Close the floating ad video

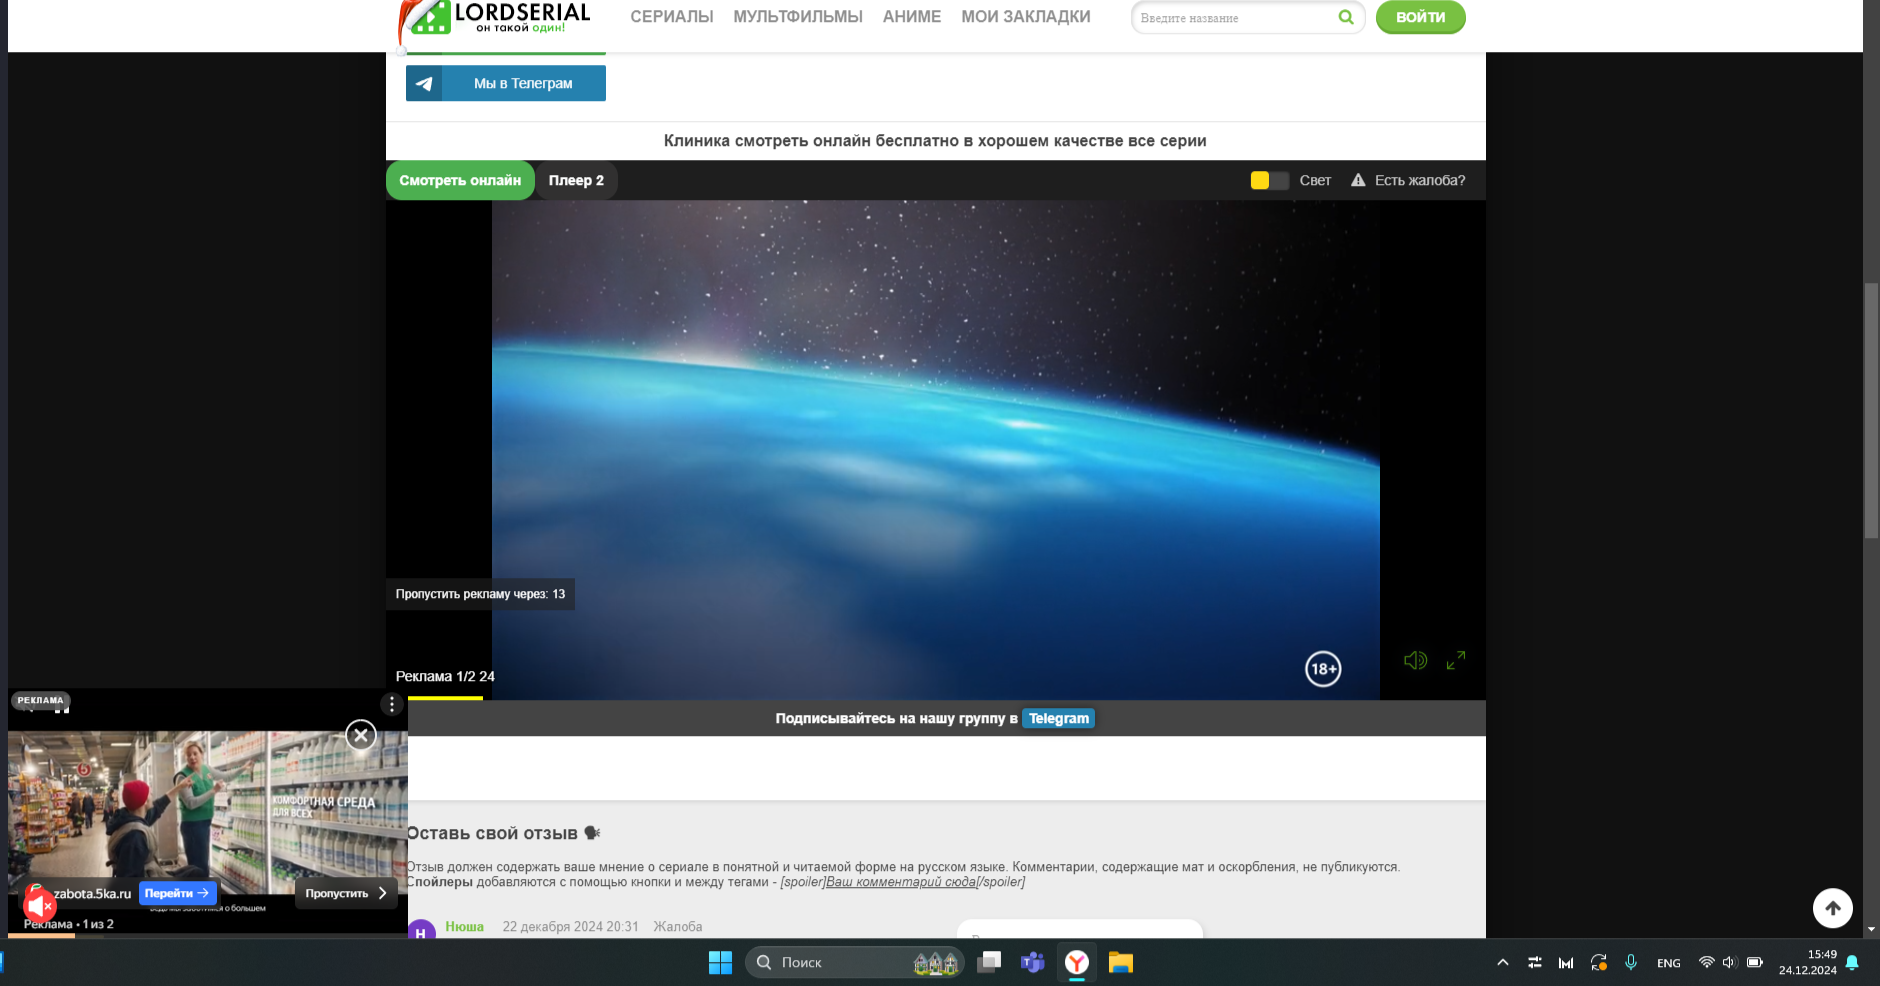coord(361,736)
